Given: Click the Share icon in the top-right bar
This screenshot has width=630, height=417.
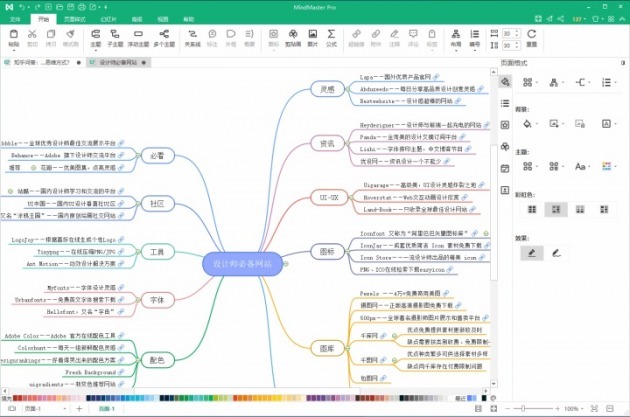Looking at the screenshot, I should 560,19.
